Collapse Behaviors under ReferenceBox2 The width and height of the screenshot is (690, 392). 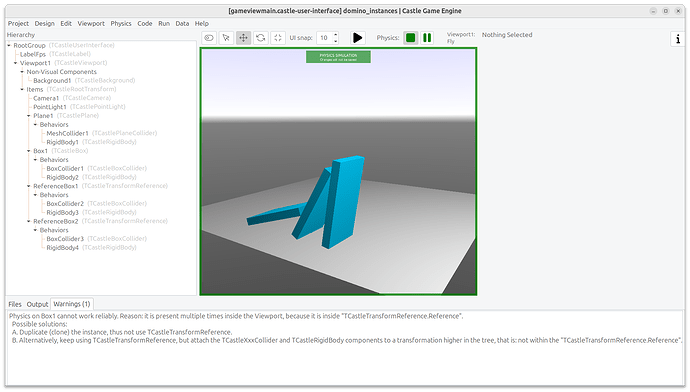tap(35, 230)
